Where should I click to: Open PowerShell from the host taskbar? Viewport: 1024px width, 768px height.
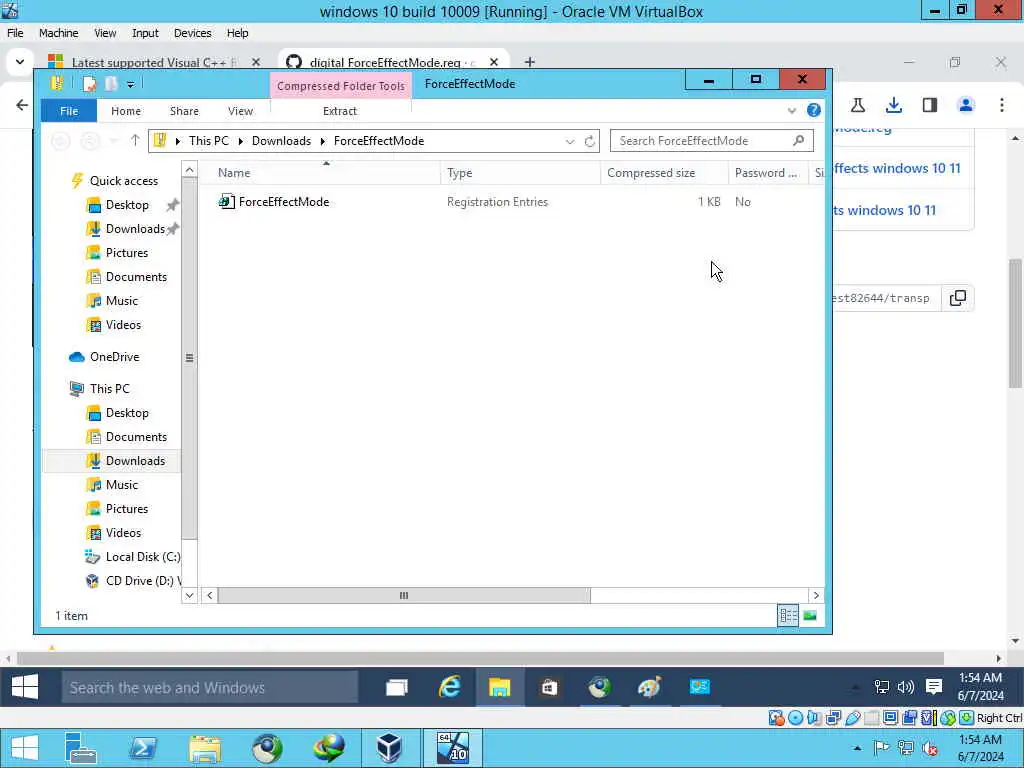point(142,748)
